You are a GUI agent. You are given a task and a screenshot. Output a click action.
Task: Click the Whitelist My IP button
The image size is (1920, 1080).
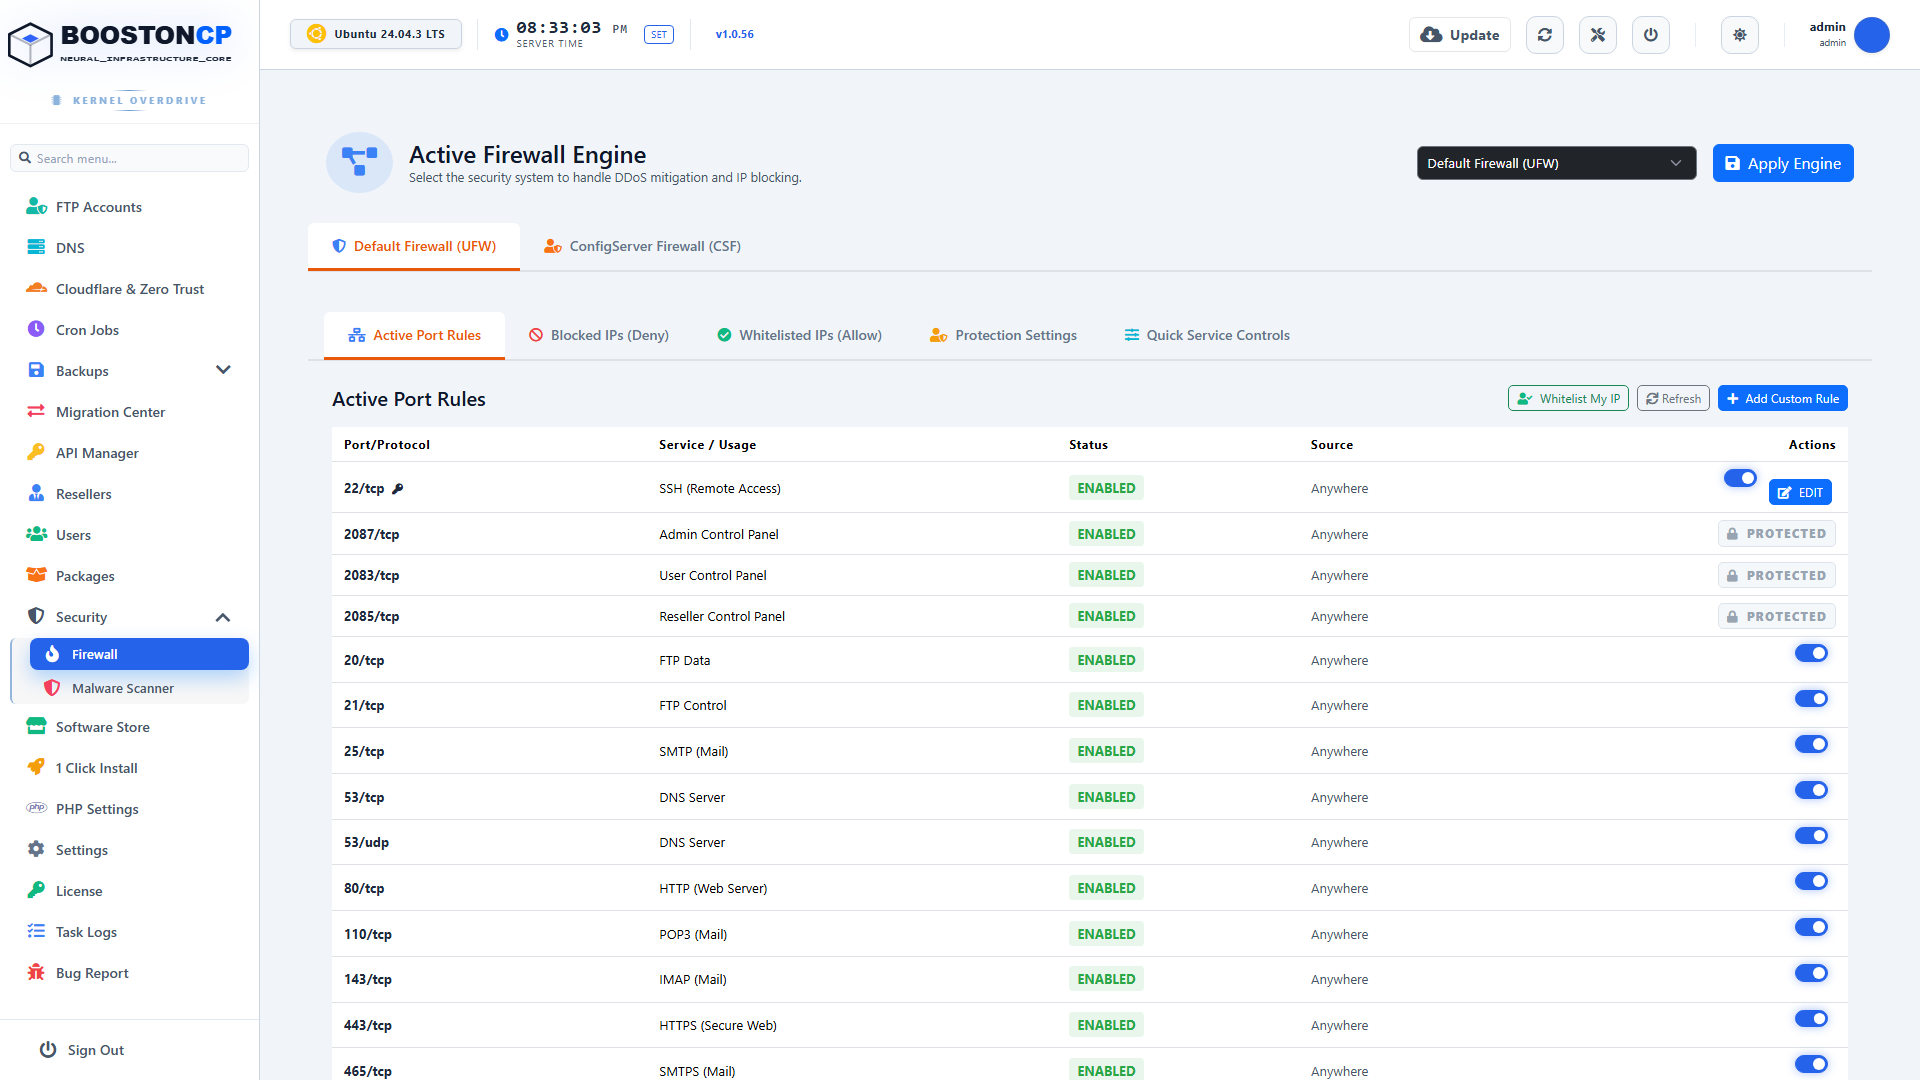pos(1568,398)
